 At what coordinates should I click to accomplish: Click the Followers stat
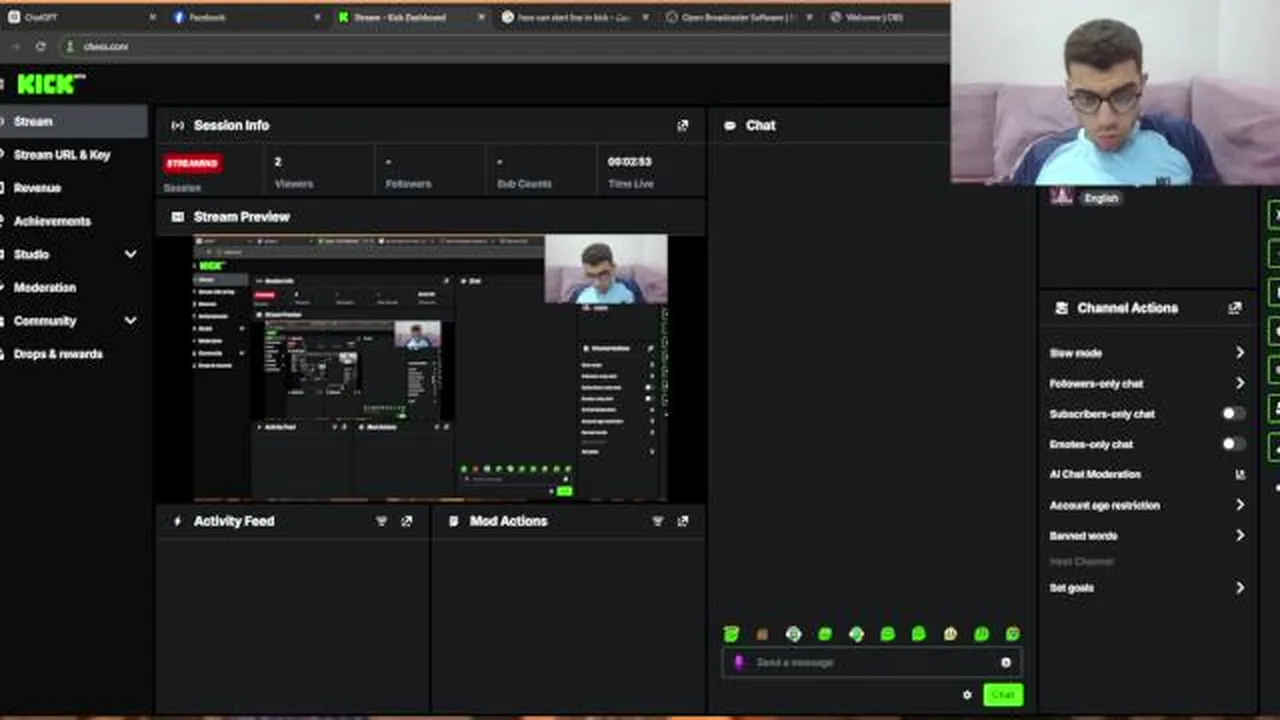coord(408,172)
